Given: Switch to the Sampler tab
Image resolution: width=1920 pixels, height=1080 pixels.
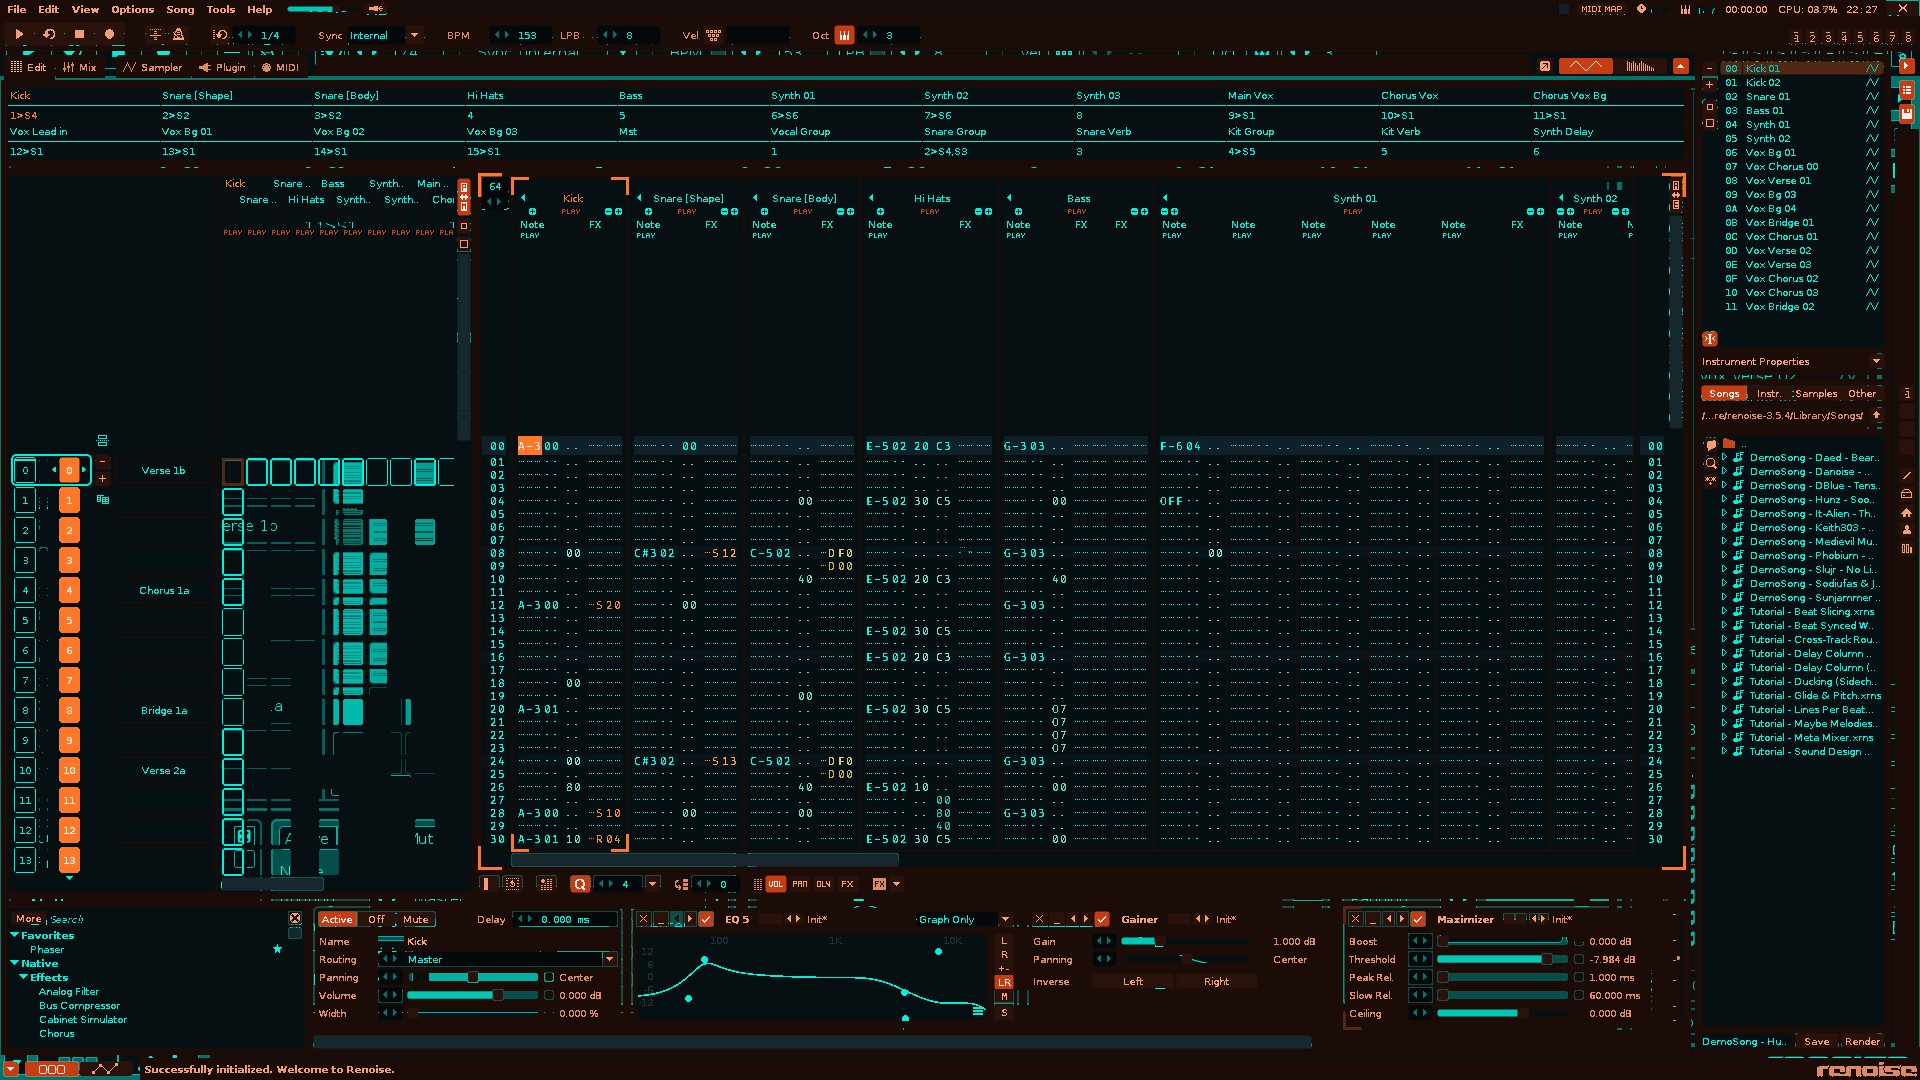Looking at the screenshot, I should coord(153,68).
